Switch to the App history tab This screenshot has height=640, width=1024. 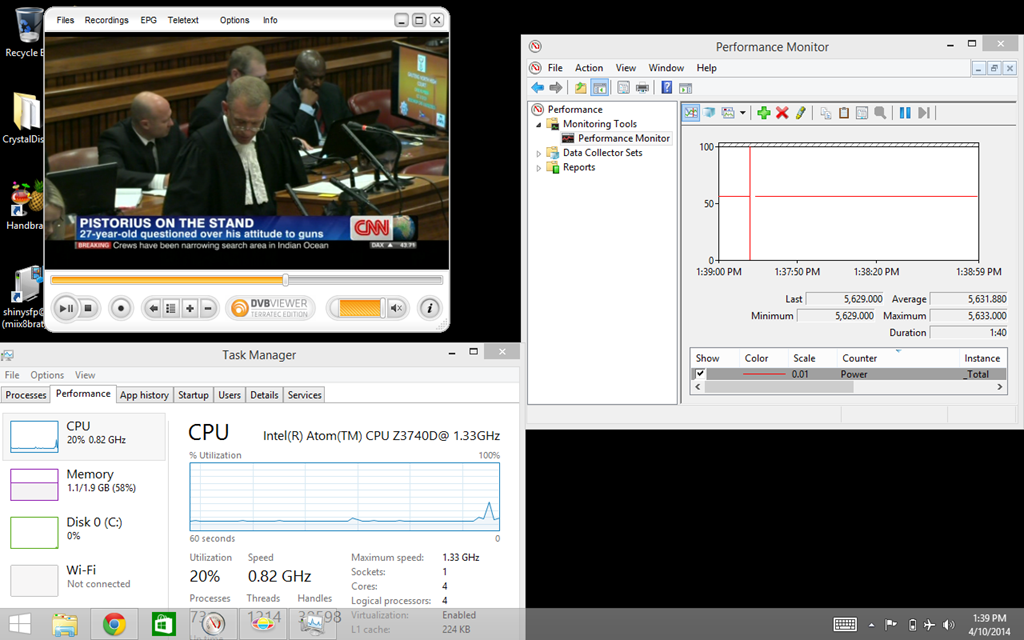point(144,395)
